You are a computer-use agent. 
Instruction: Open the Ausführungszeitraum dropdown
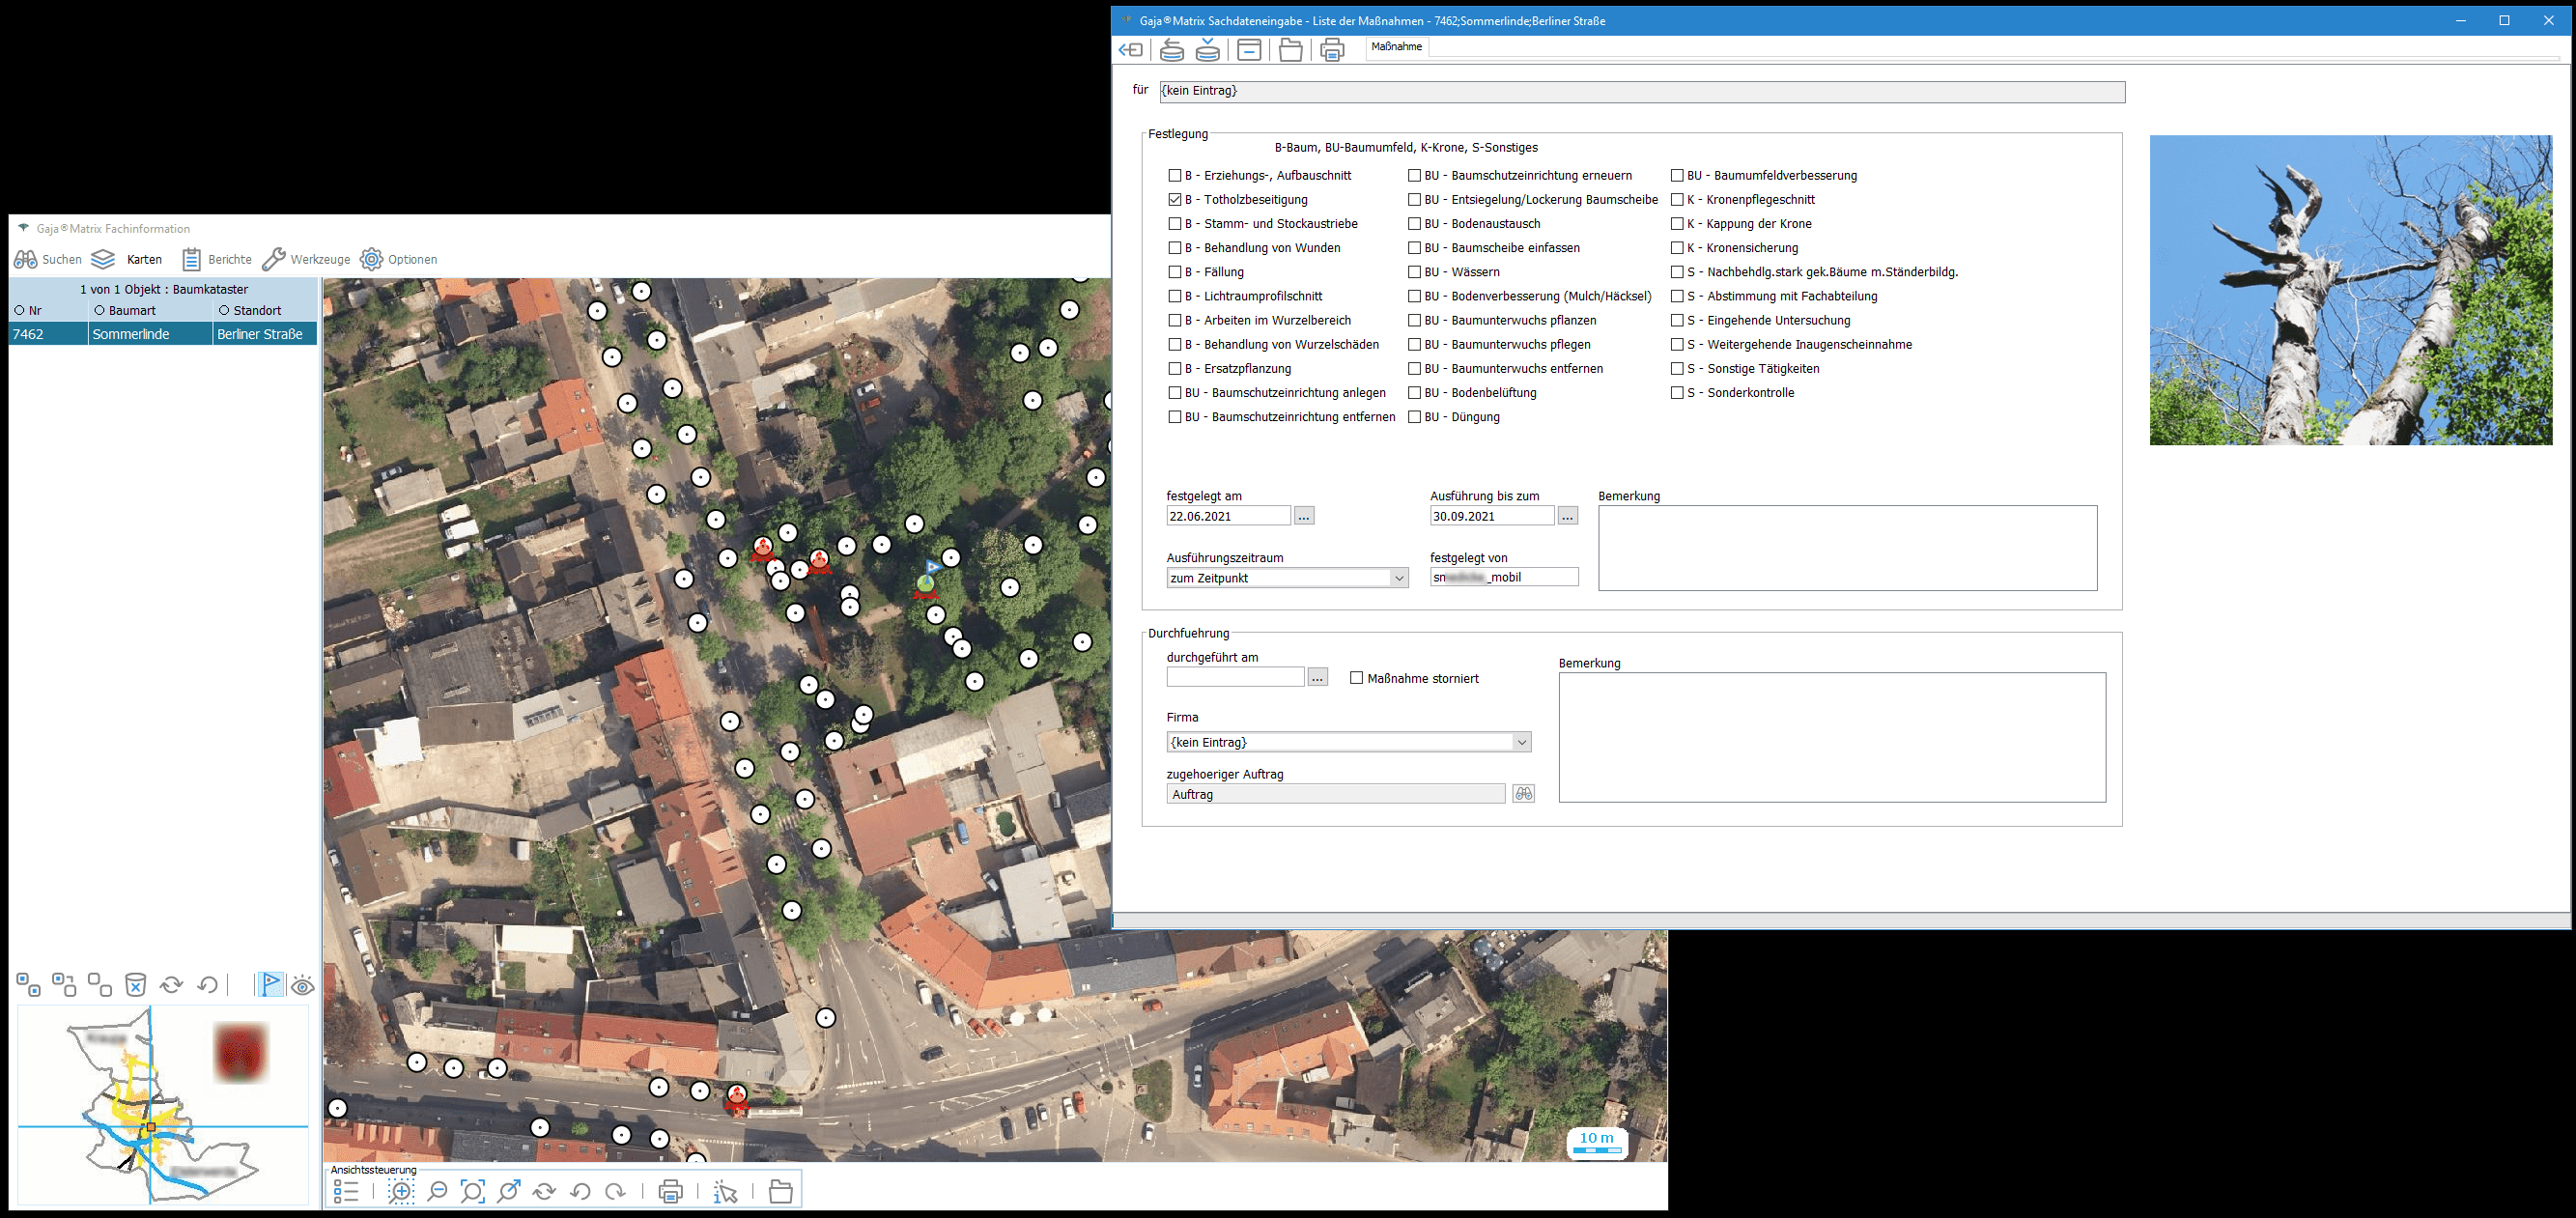point(1398,578)
